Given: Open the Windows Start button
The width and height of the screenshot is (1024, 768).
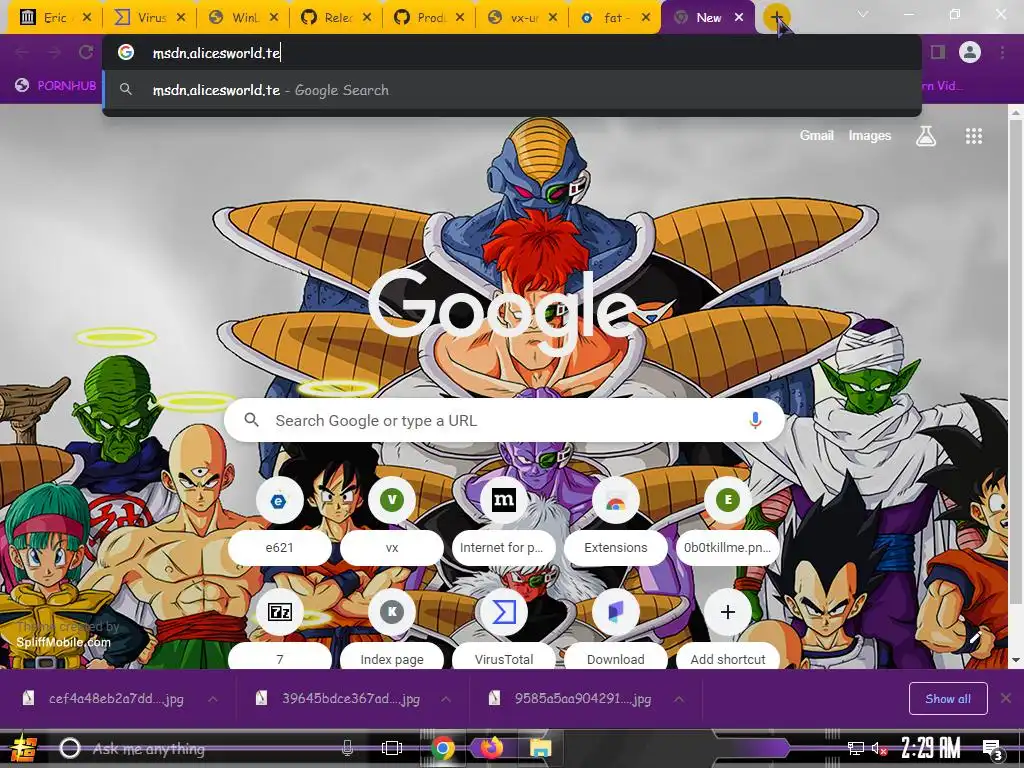Looking at the screenshot, I should (24, 748).
